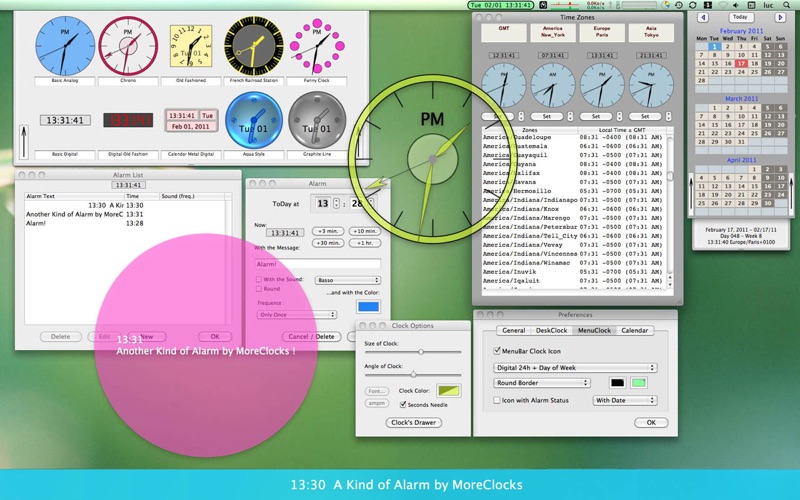
Task: Adjust the alarm hour stepper
Action: pos(336,203)
